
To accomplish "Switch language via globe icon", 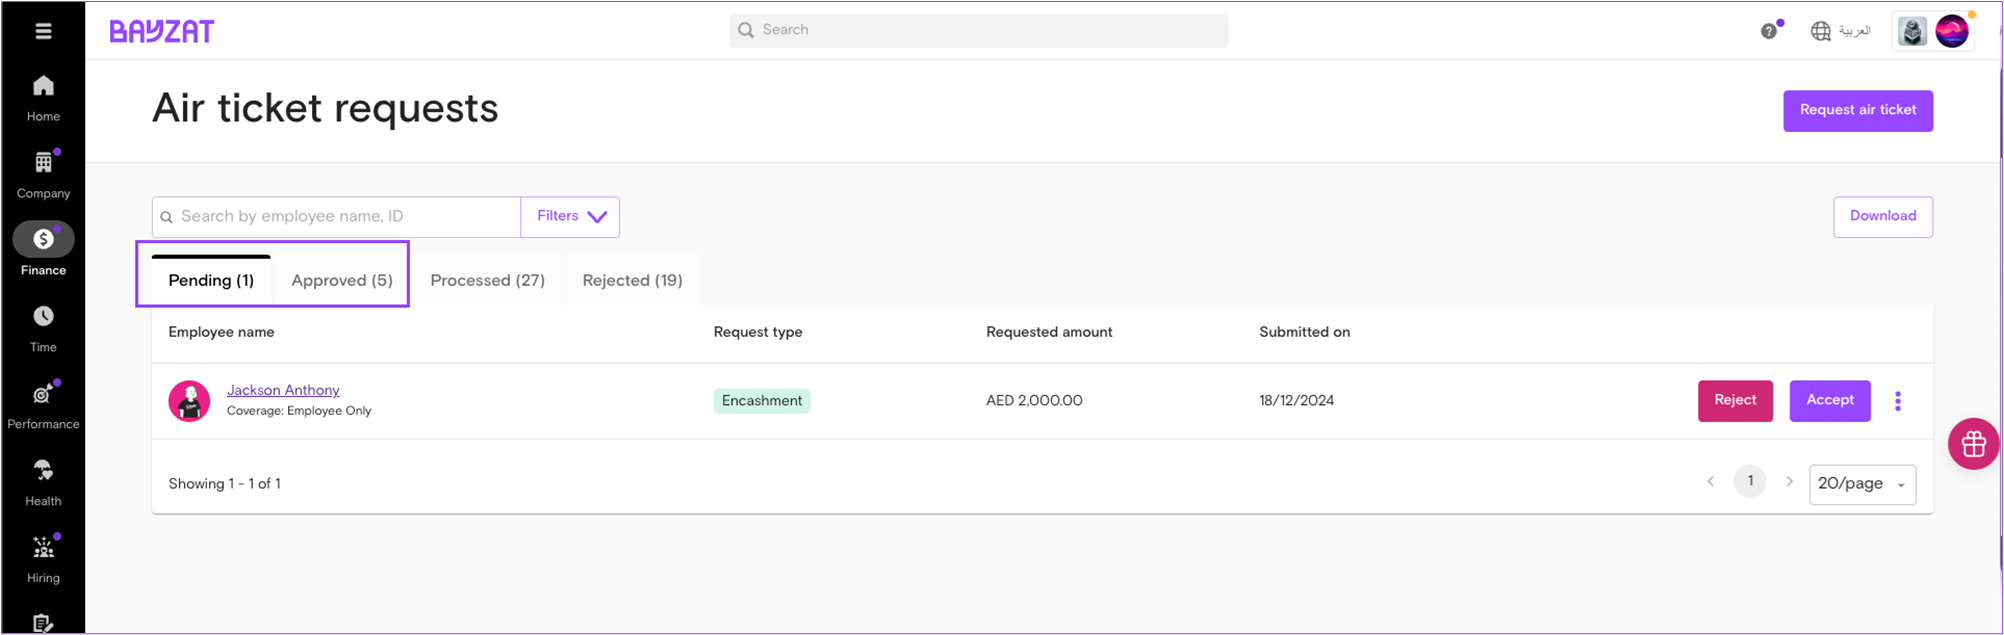I will 1821,31.
